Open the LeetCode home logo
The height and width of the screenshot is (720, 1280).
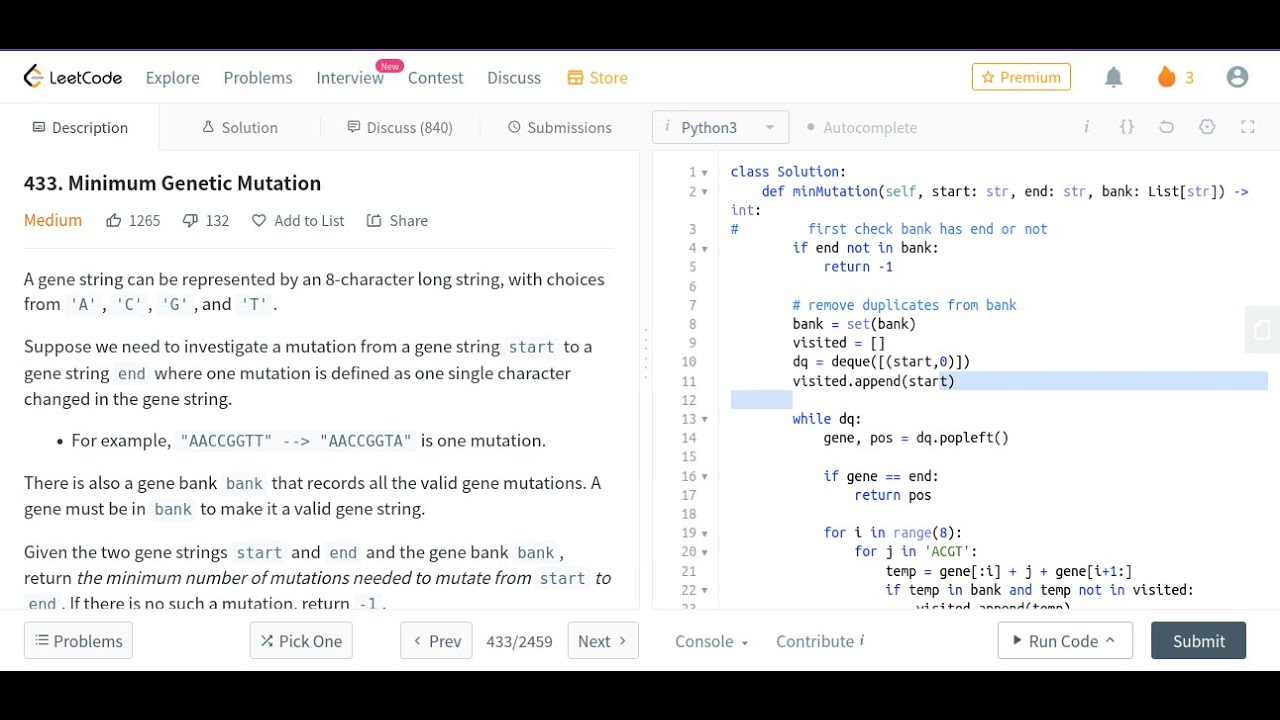pyautogui.click(x=73, y=77)
